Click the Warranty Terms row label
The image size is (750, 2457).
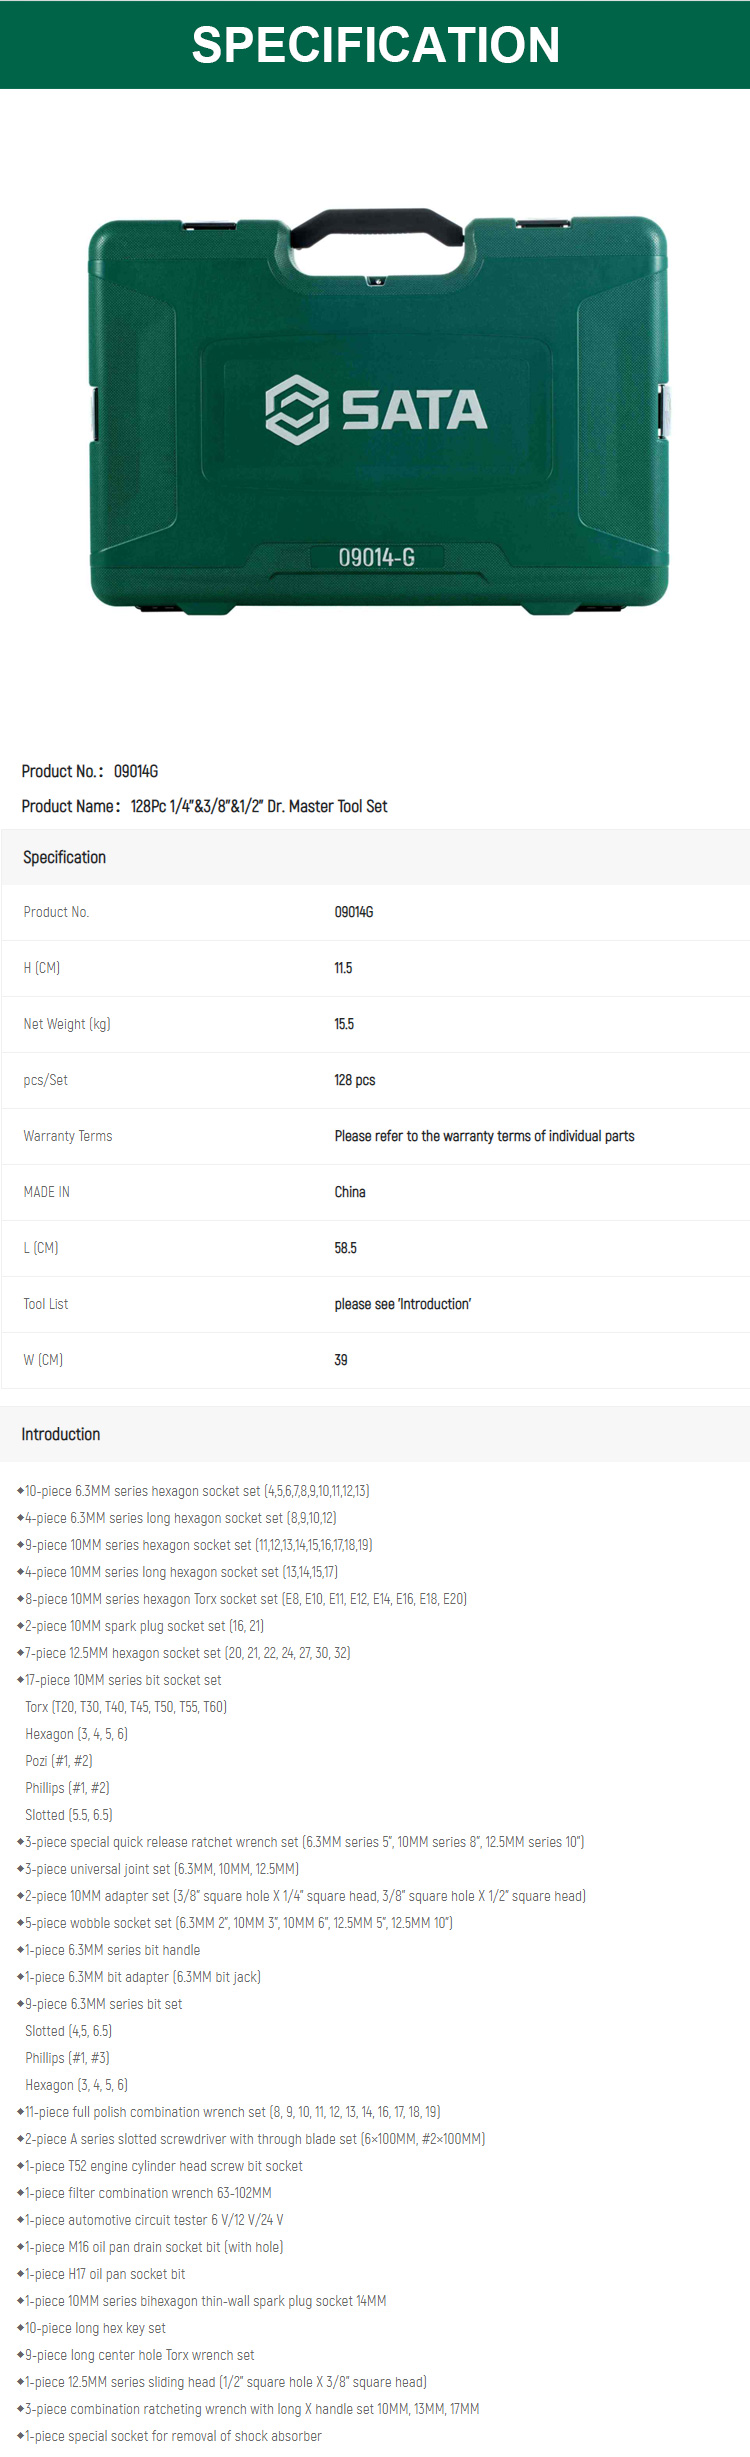[x=68, y=1136]
